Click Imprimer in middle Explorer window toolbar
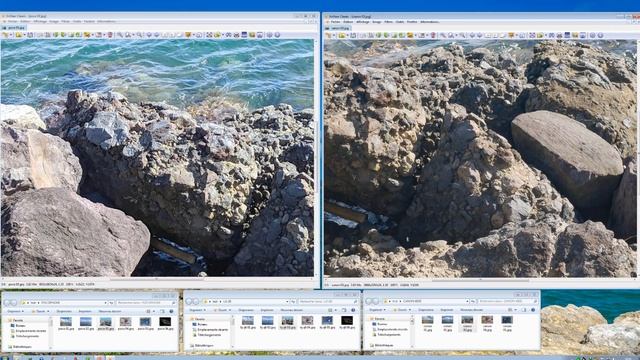 (x=267, y=310)
